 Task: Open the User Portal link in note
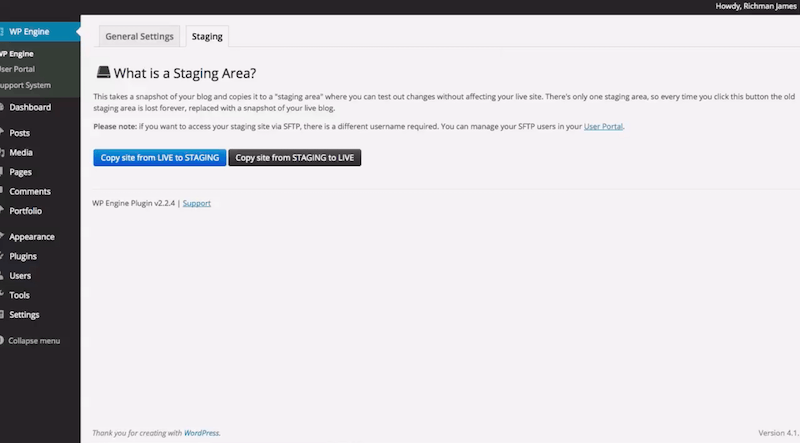pyautogui.click(x=603, y=127)
